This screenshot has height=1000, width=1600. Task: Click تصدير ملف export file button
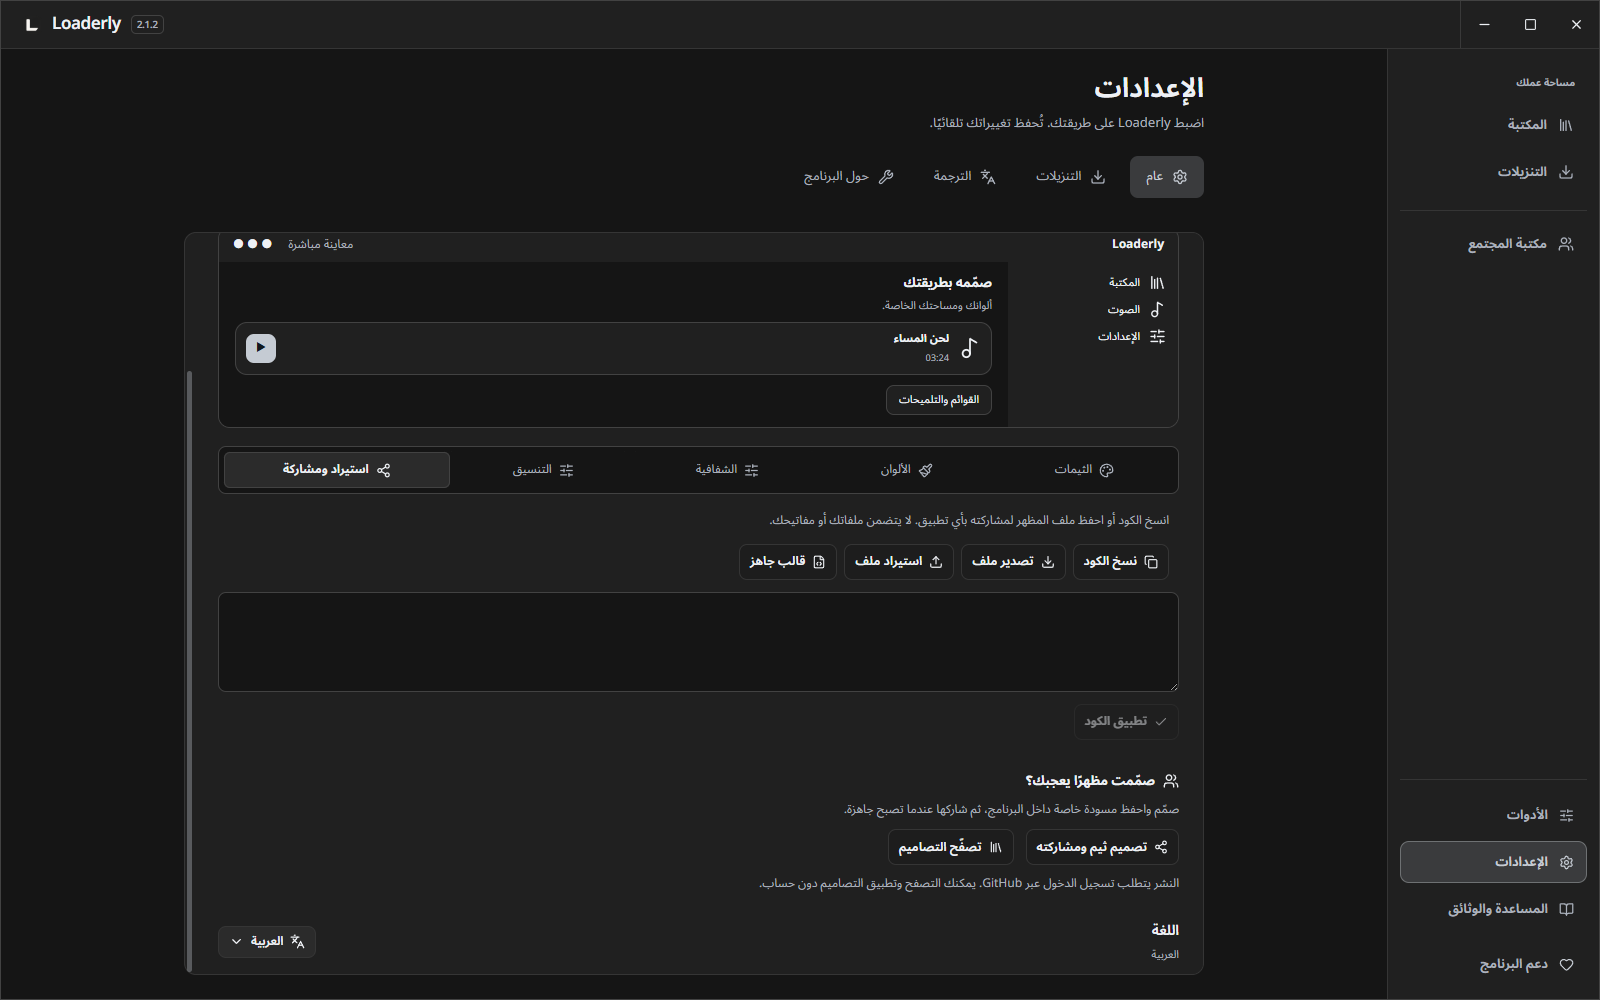tap(1013, 562)
